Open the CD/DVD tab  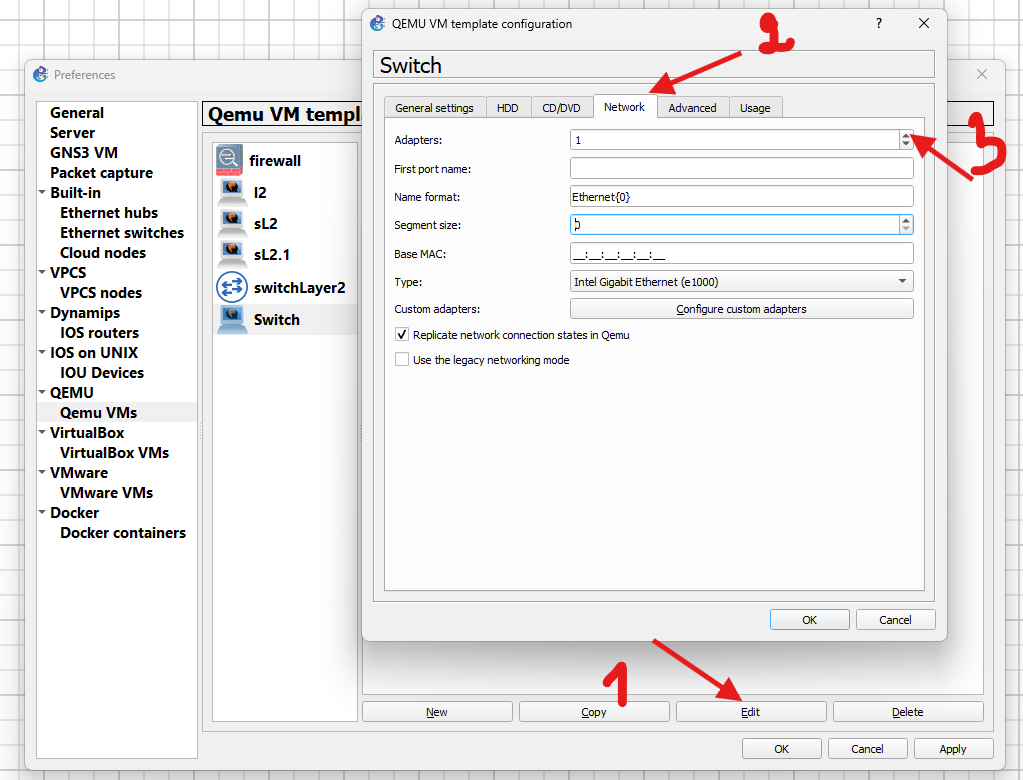(561, 108)
